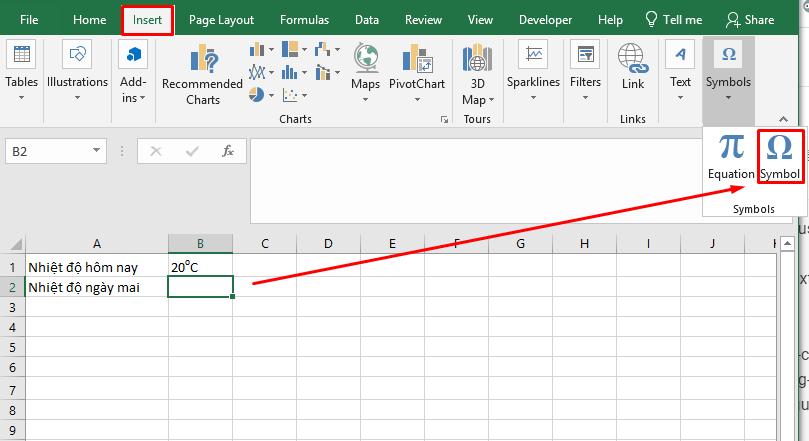The width and height of the screenshot is (809, 441).
Task: Click the Select All corner button
Action: [x=15, y=243]
